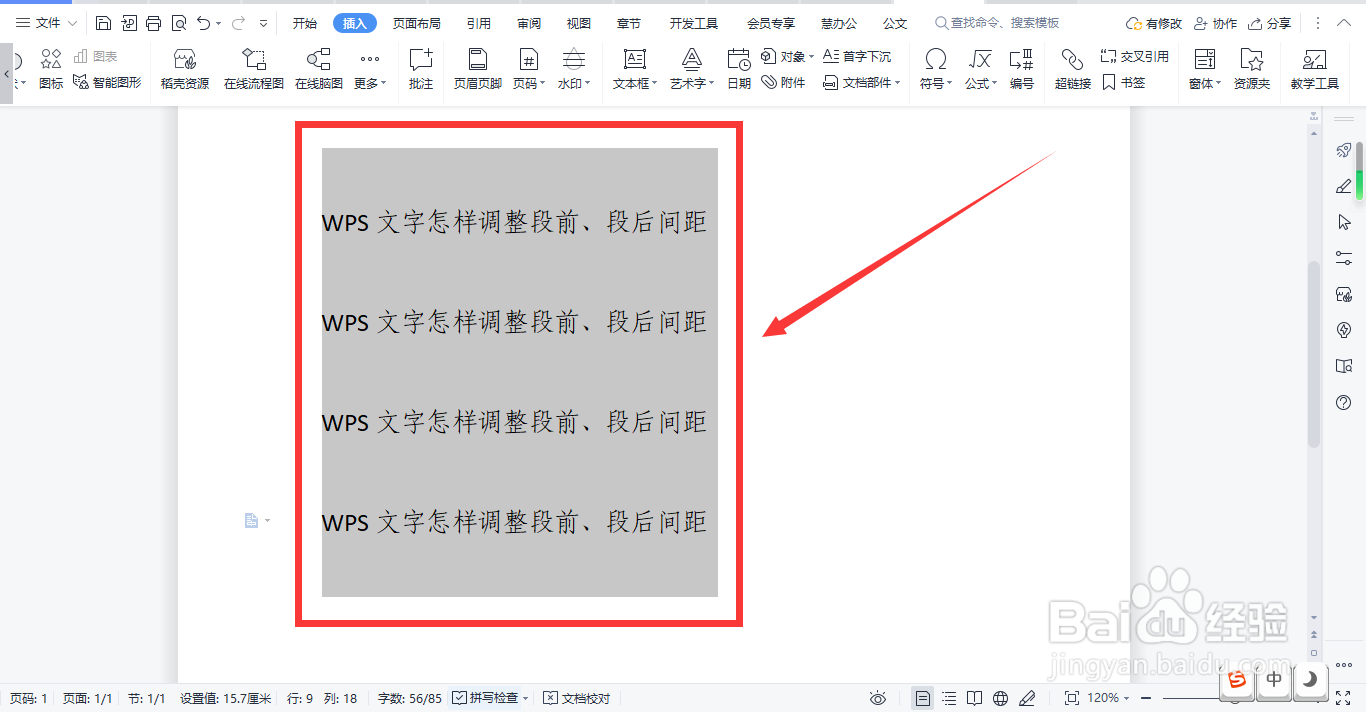Open 教学工具 teaching tools
The height and width of the screenshot is (712, 1366).
(1315, 70)
